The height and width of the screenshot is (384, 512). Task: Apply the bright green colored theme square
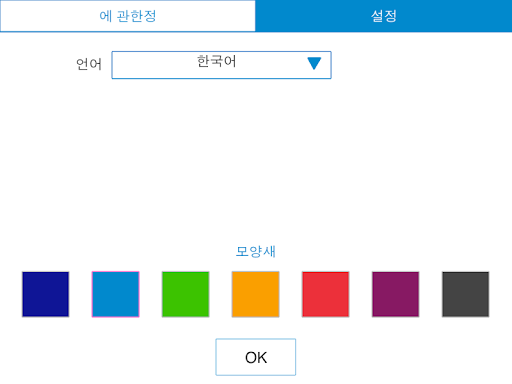(x=186, y=294)
